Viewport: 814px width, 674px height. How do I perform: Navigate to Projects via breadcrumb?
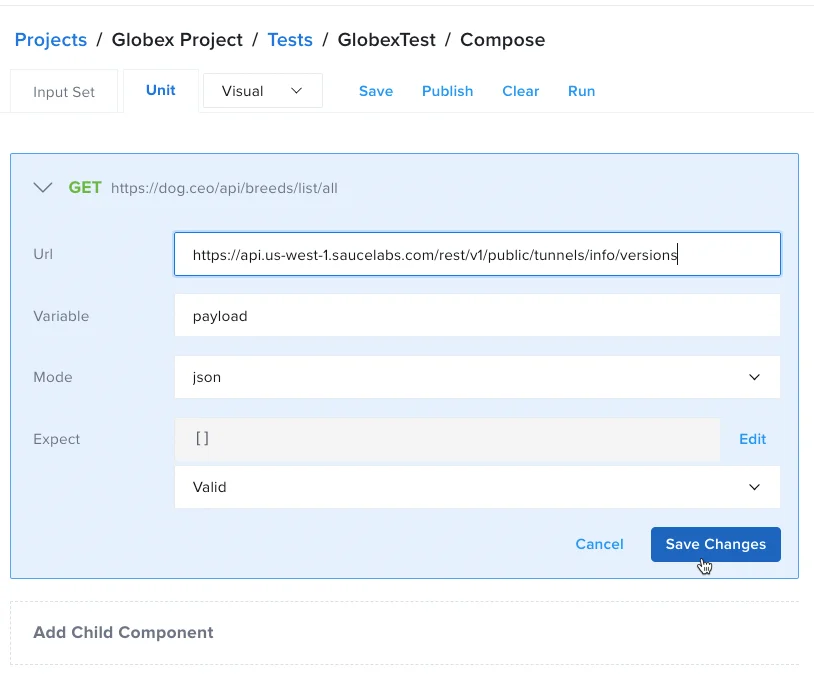[50, 39]
